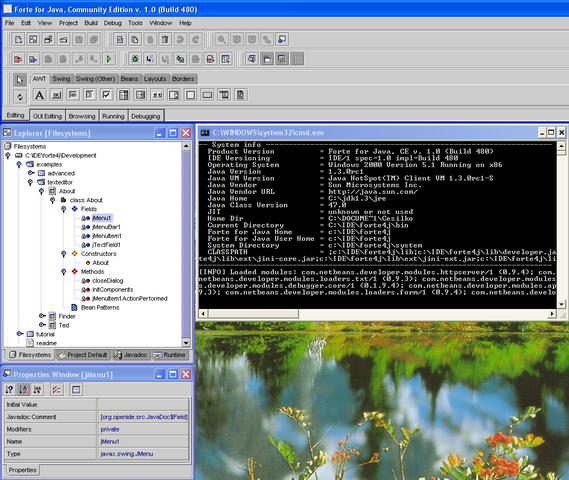Image resolution: width=569 pixels, height=480 pixels.
Task: Select the AWT Panel component icon
Action: [191, 95]
